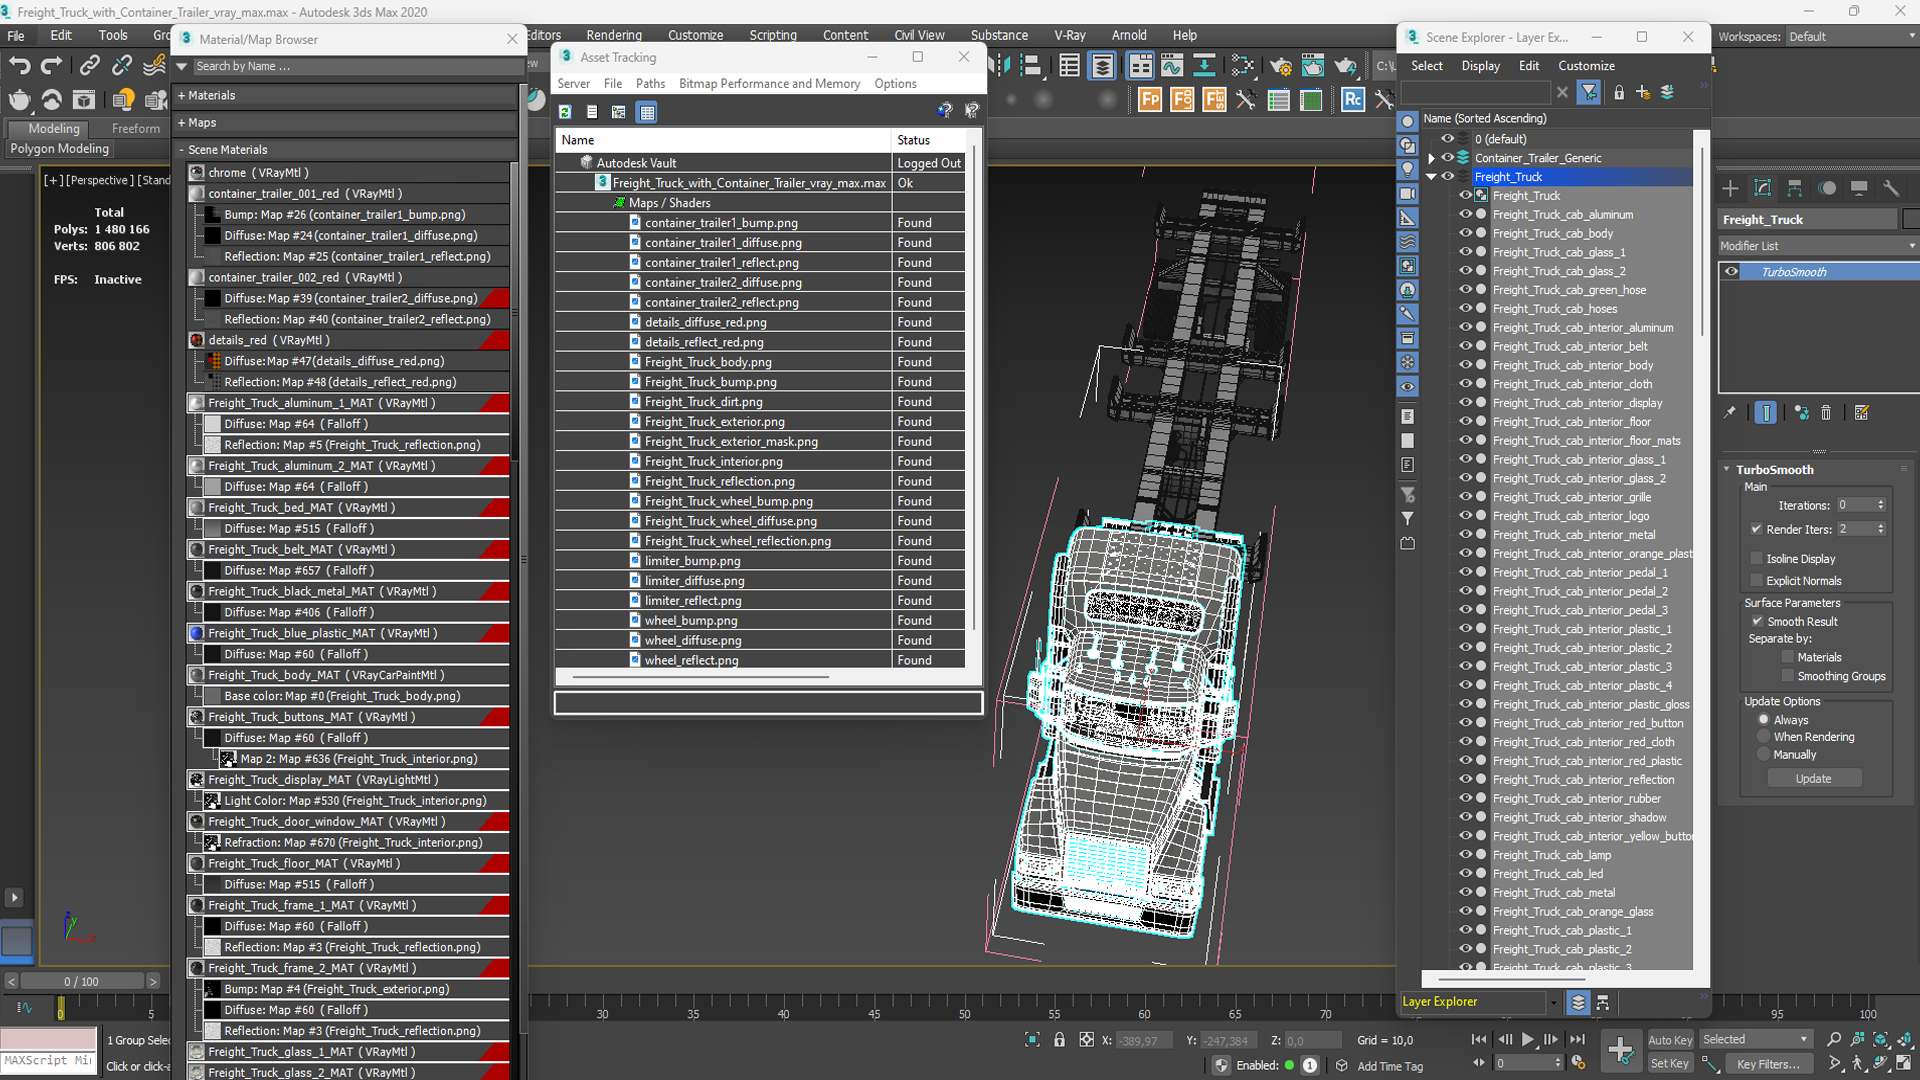Click the blue Rc toolbar icon
This screenshot has height=1080, width=1920.
pyautogui.click(x=1352, y=99)
